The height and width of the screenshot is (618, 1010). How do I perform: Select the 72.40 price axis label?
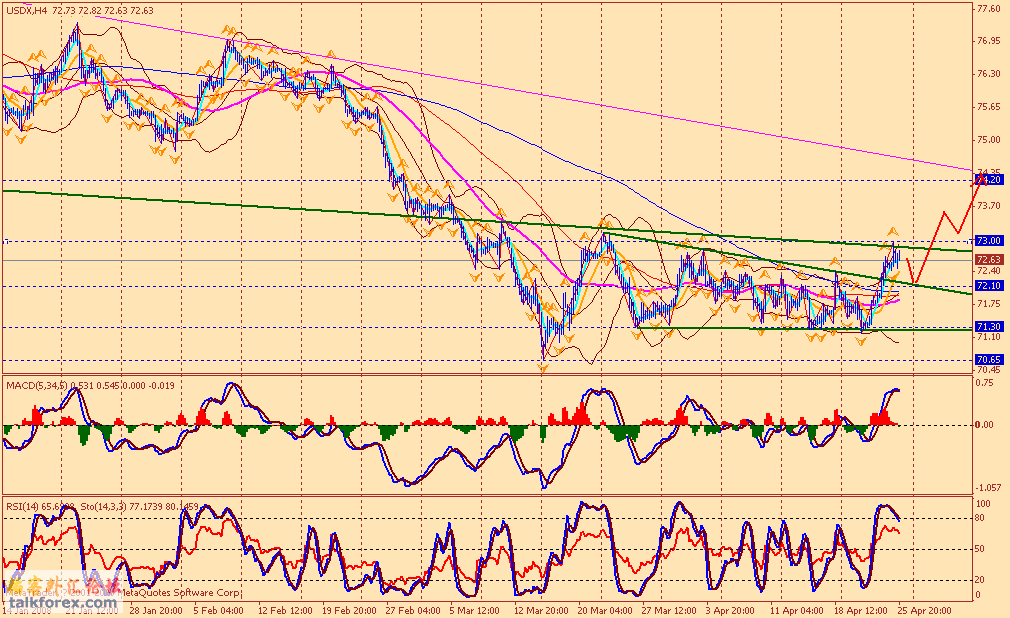(x=989, y=271)
